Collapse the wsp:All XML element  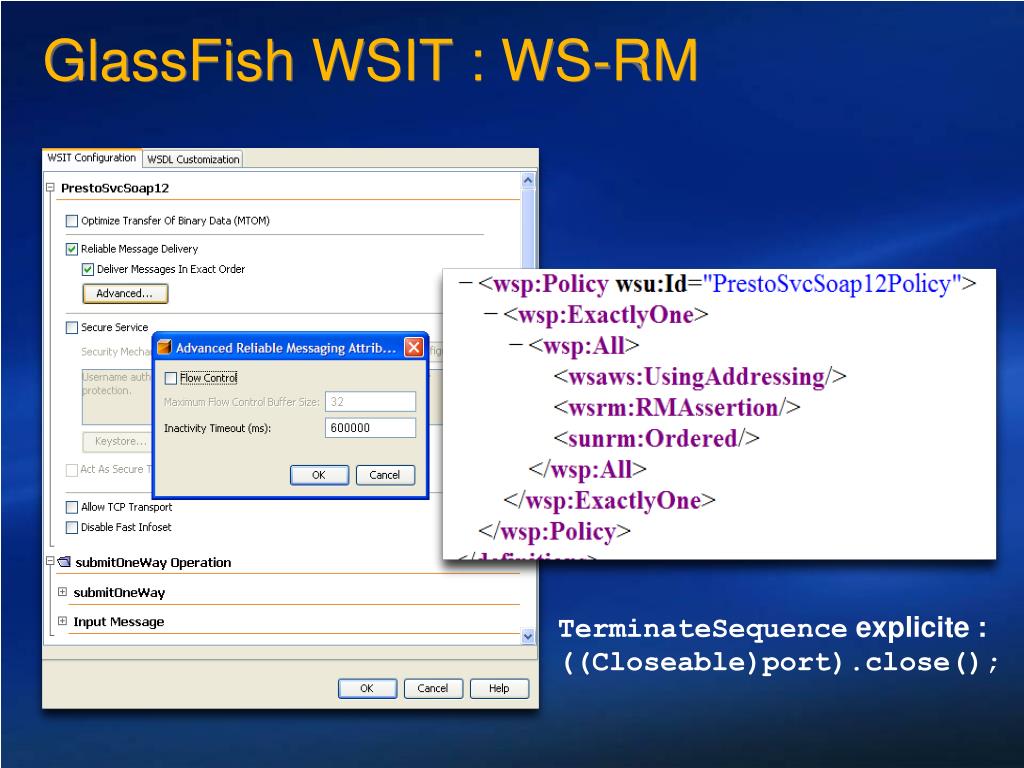(x=516, y=345)
